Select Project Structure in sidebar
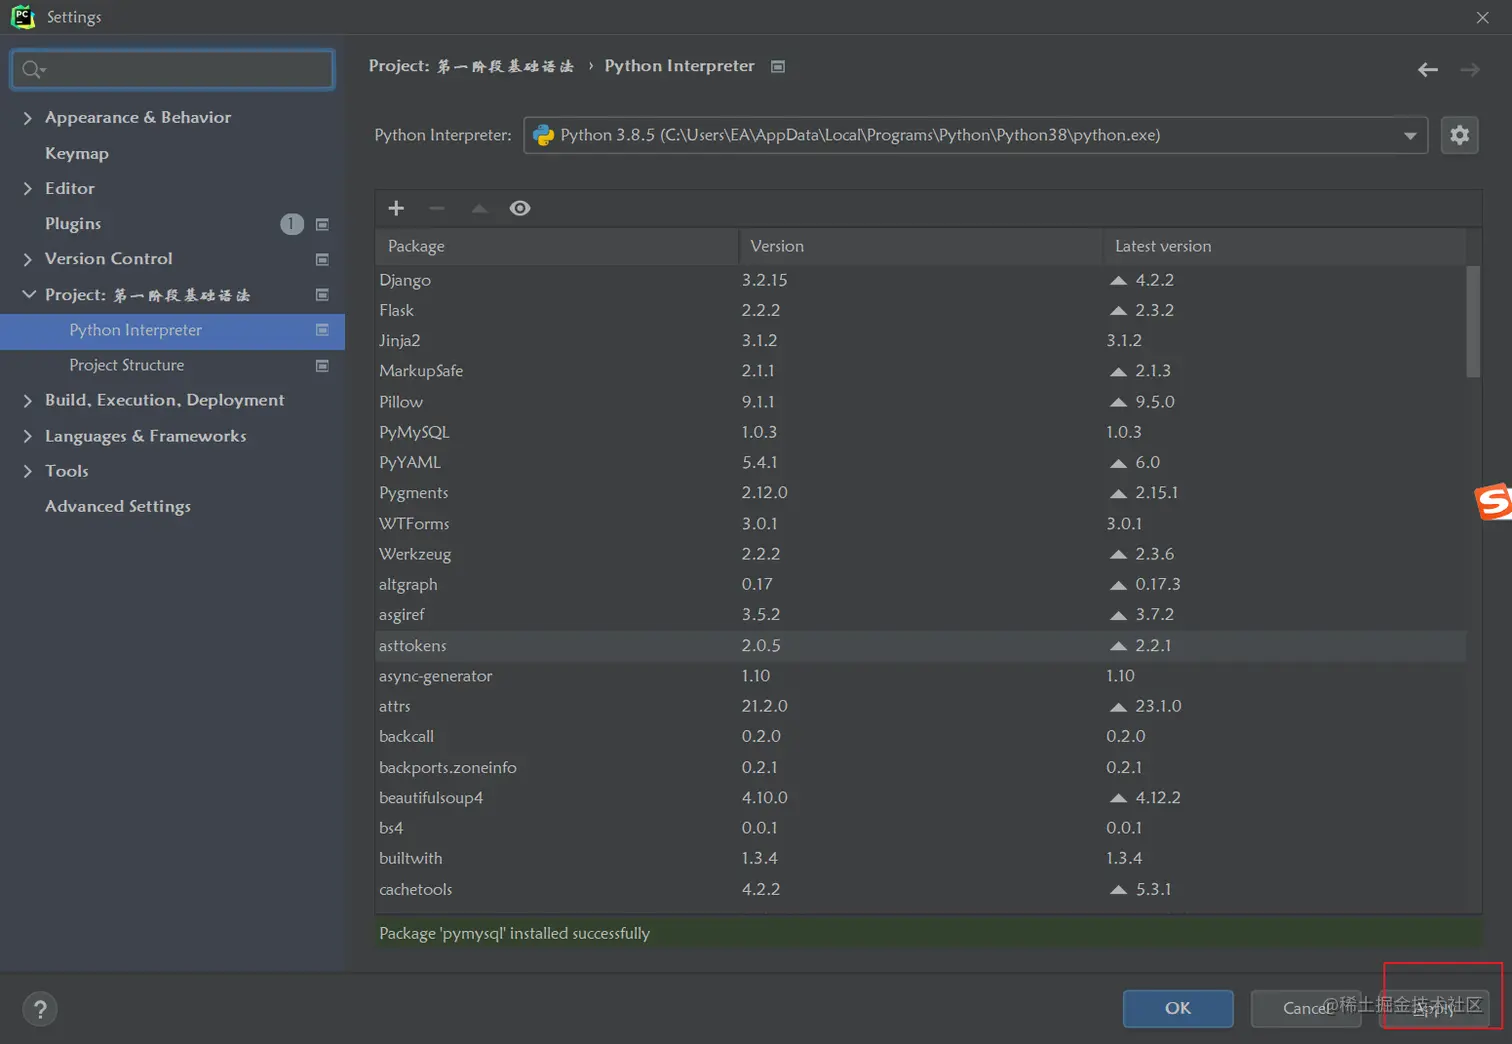Image resolution: width=1512 pixels, height=1044 pixels. pyautogui.click(x=126, y=365)
